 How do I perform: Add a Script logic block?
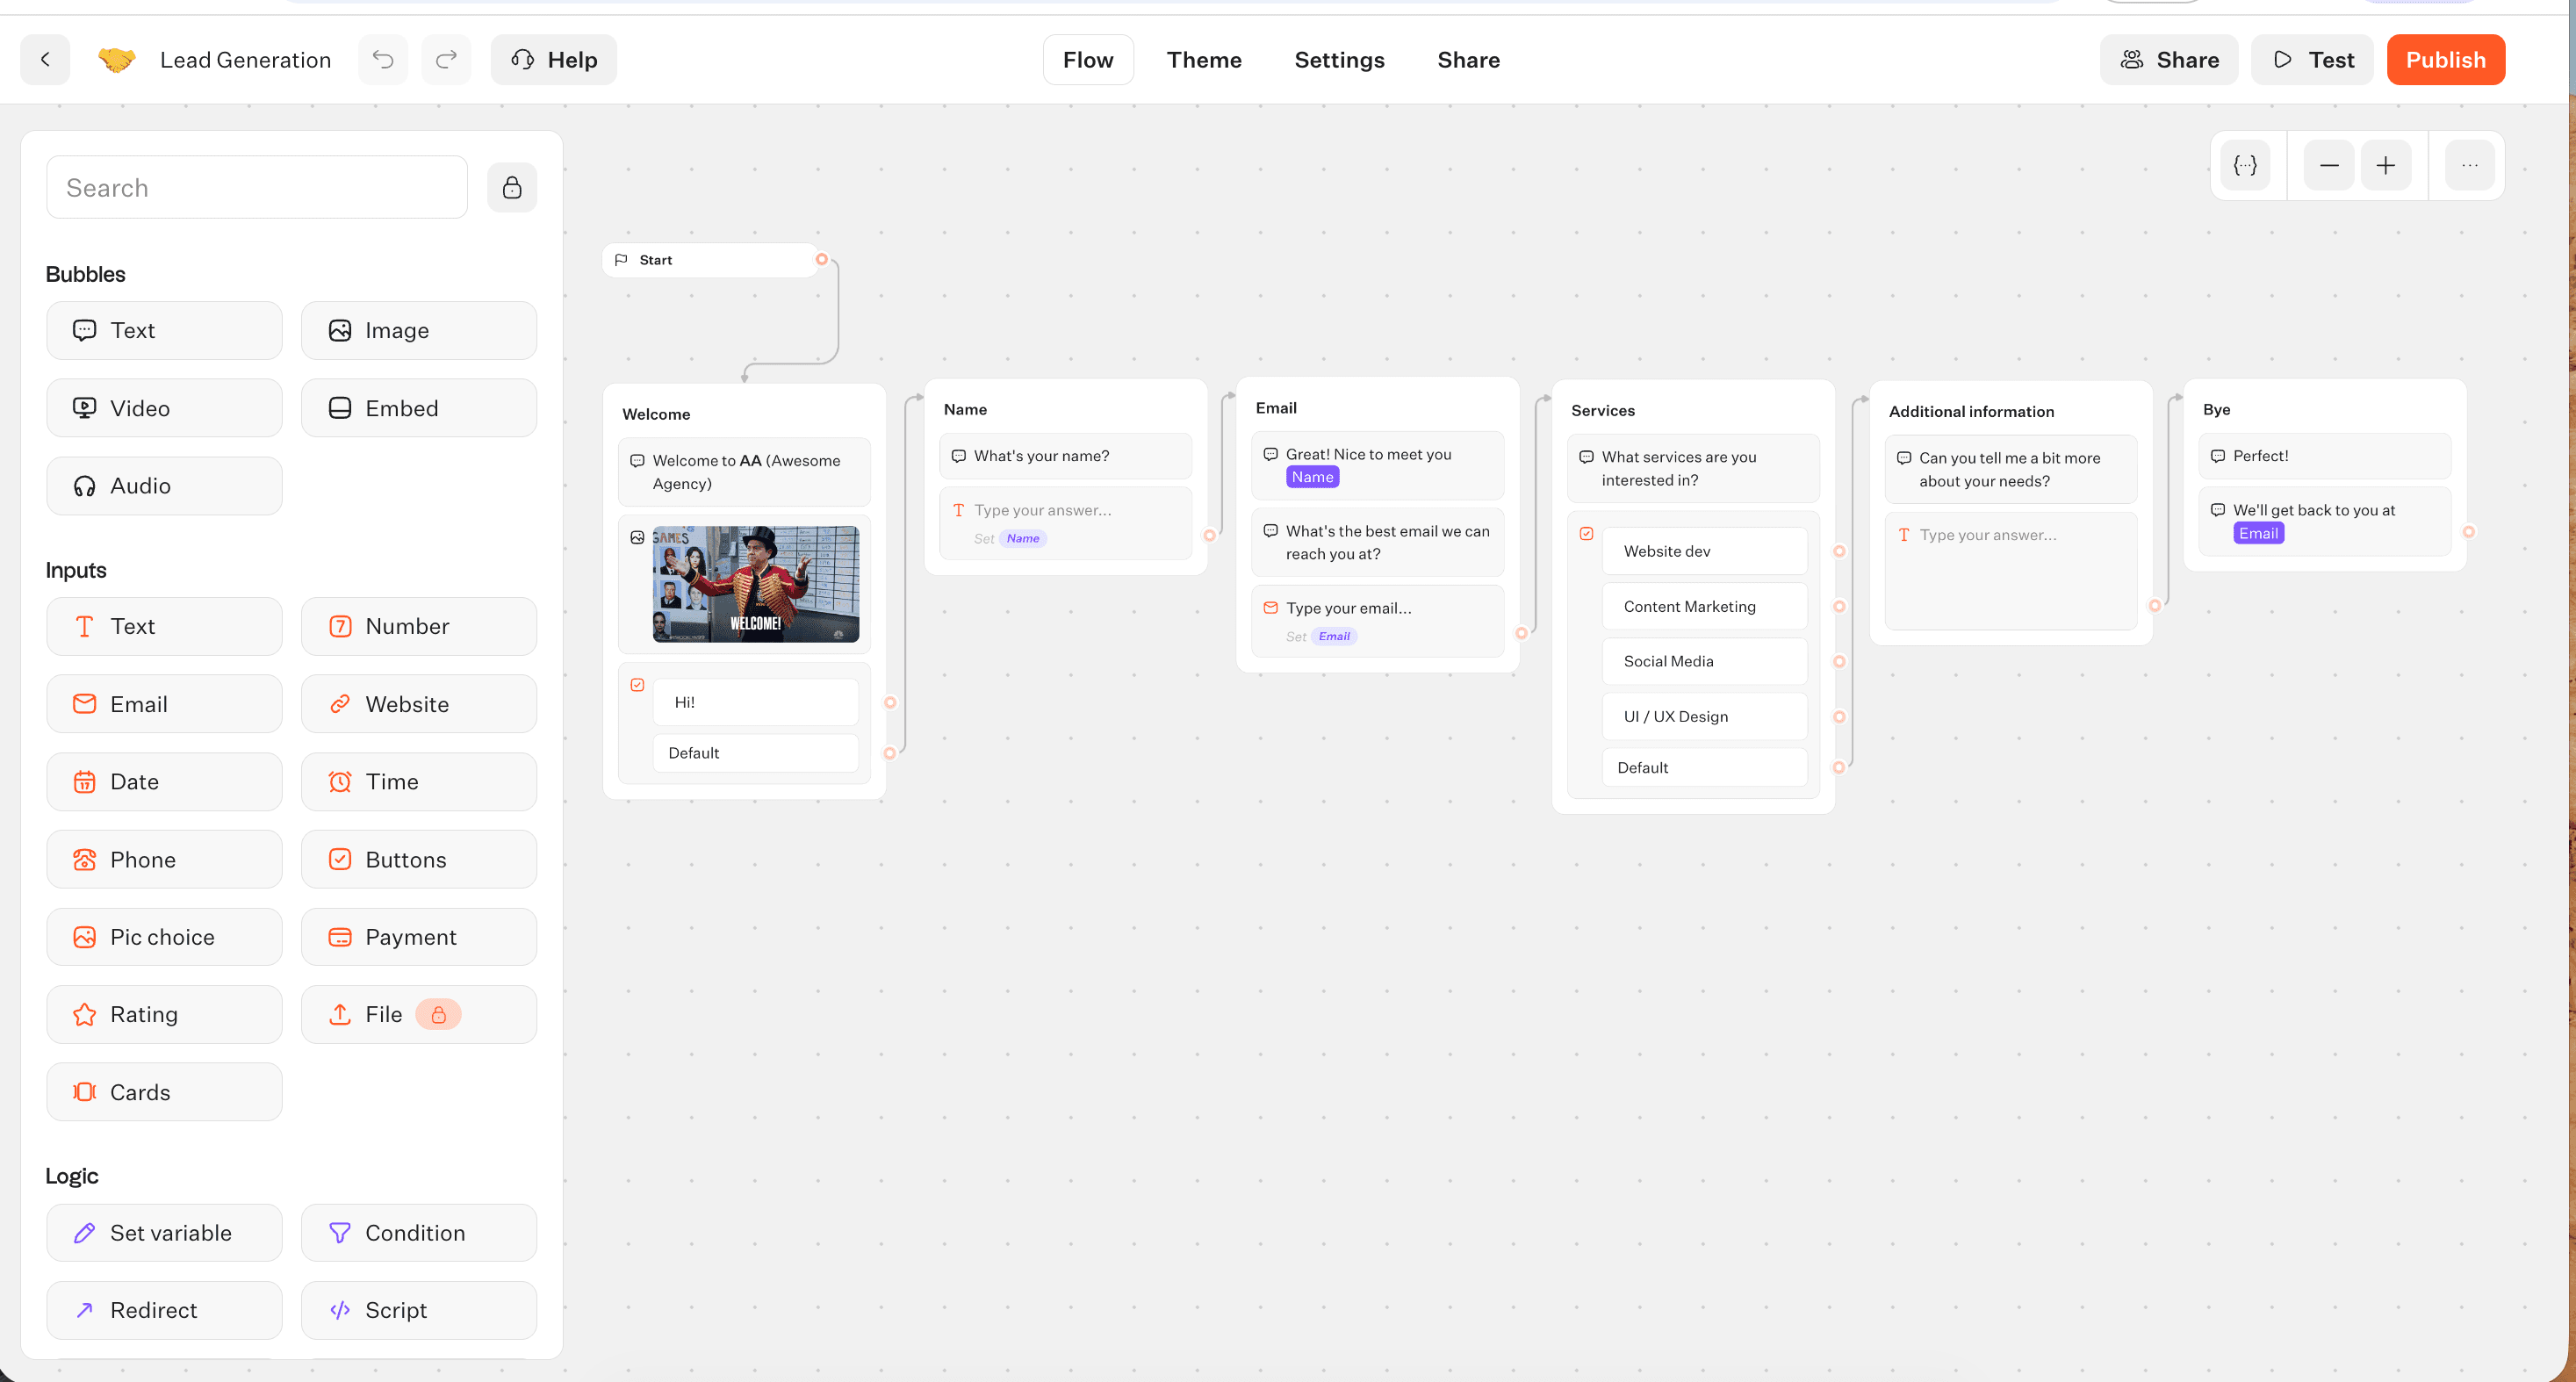pos(419,1310)
